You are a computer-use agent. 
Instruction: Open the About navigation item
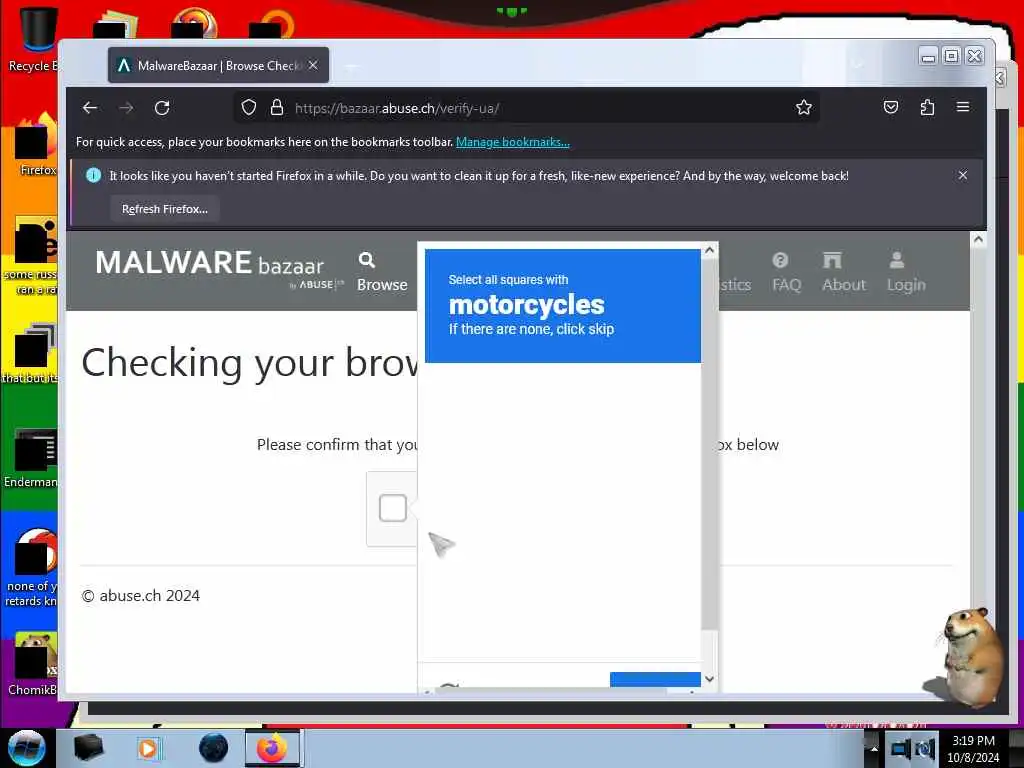[843, 272]
